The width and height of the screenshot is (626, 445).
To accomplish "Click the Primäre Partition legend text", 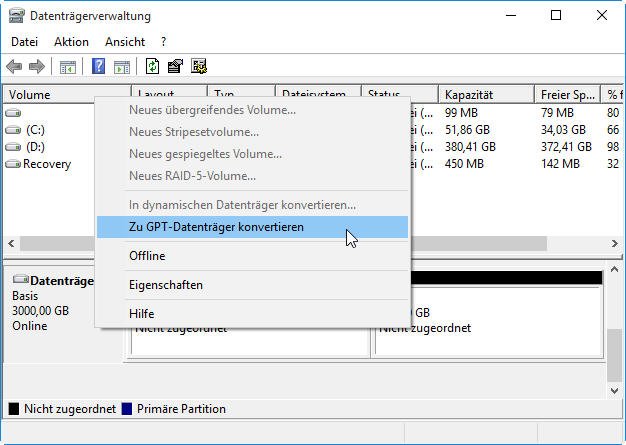I will [181, 409].
